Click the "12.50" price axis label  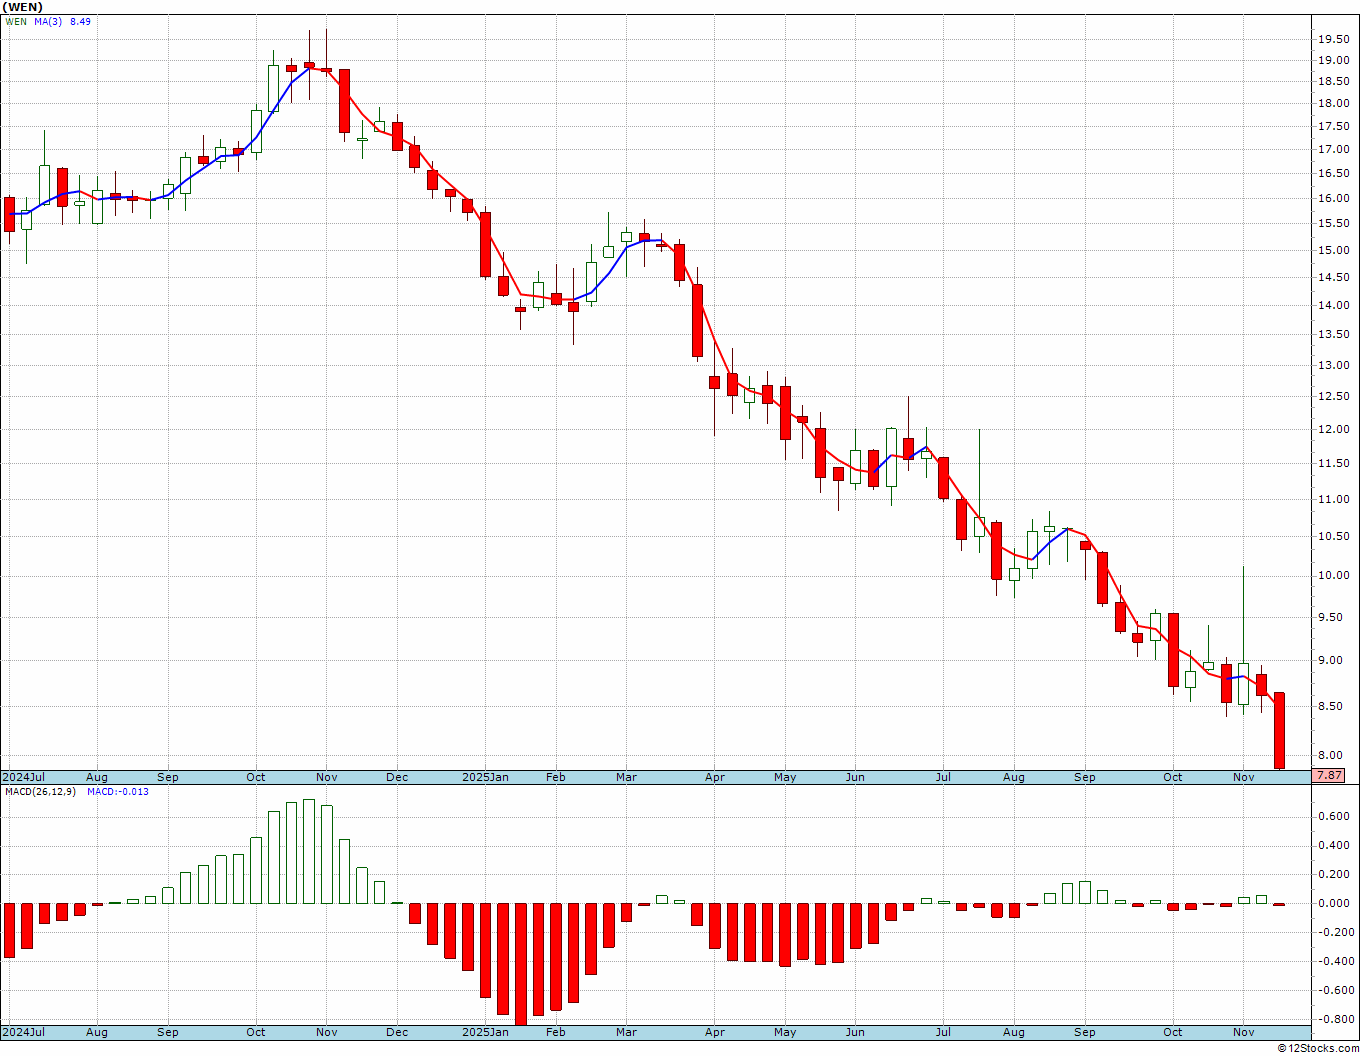[x=1333, y=397]
